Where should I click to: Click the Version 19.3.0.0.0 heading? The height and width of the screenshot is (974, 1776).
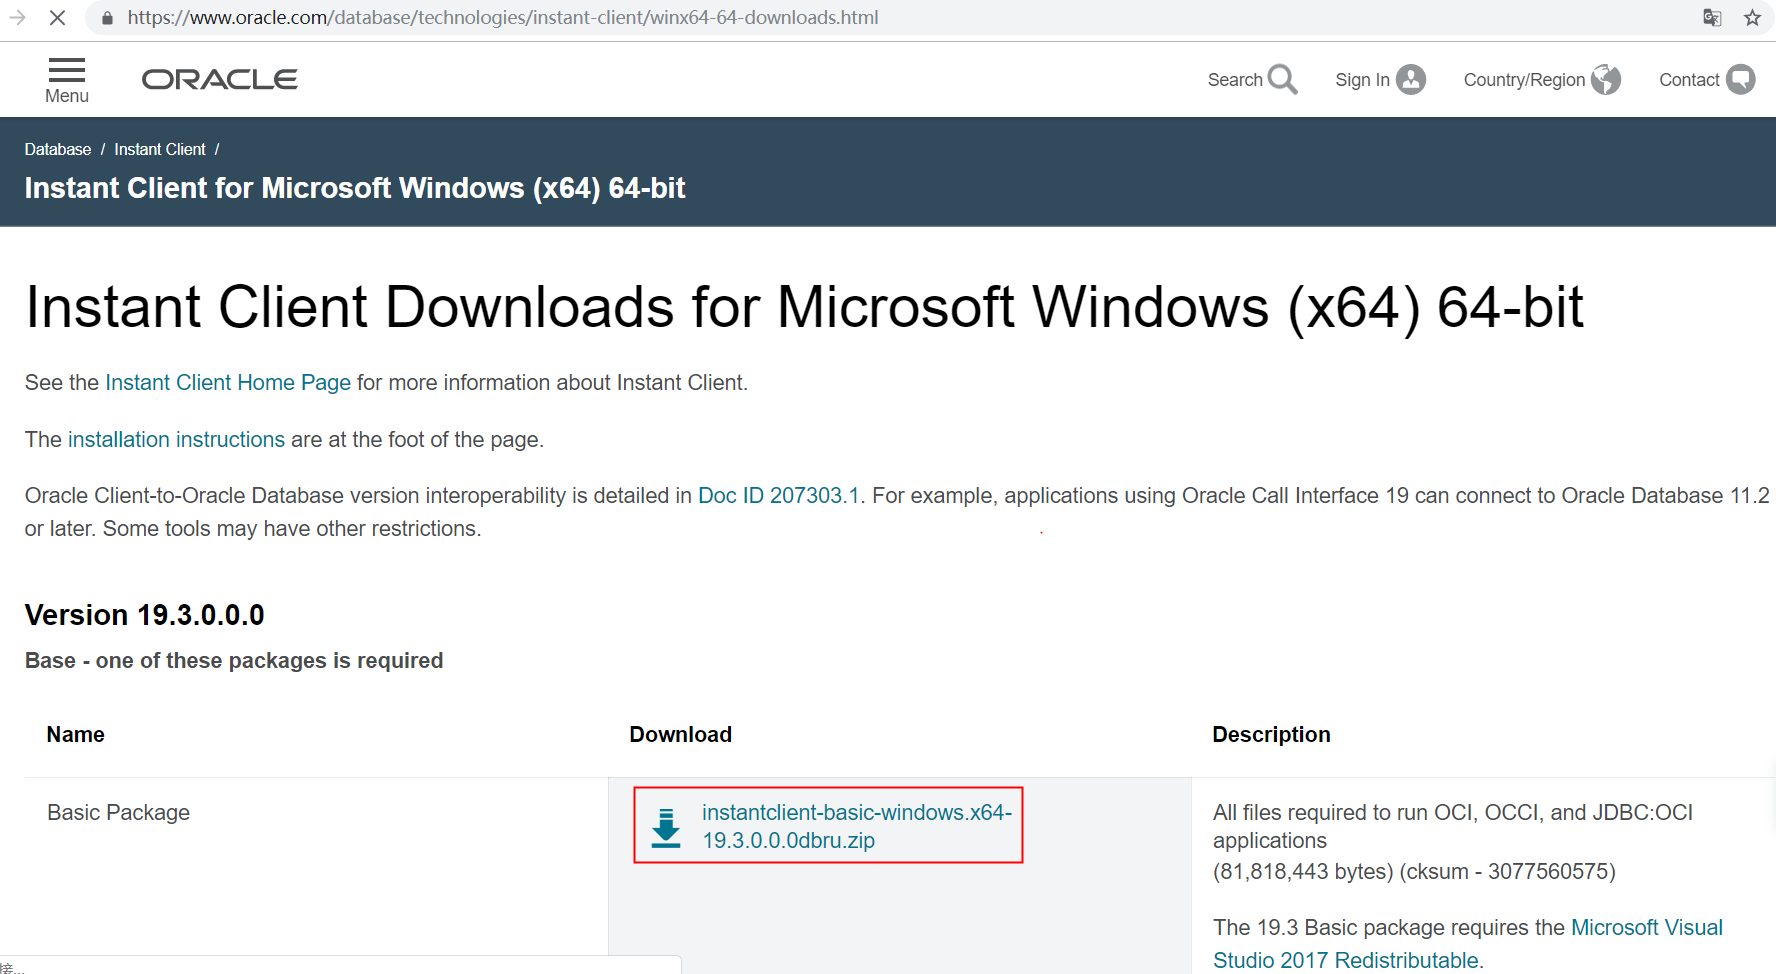[145, 615]
